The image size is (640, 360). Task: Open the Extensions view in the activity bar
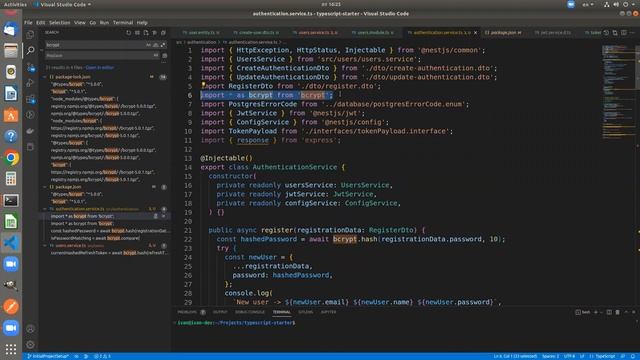click(x=30, y=99)
